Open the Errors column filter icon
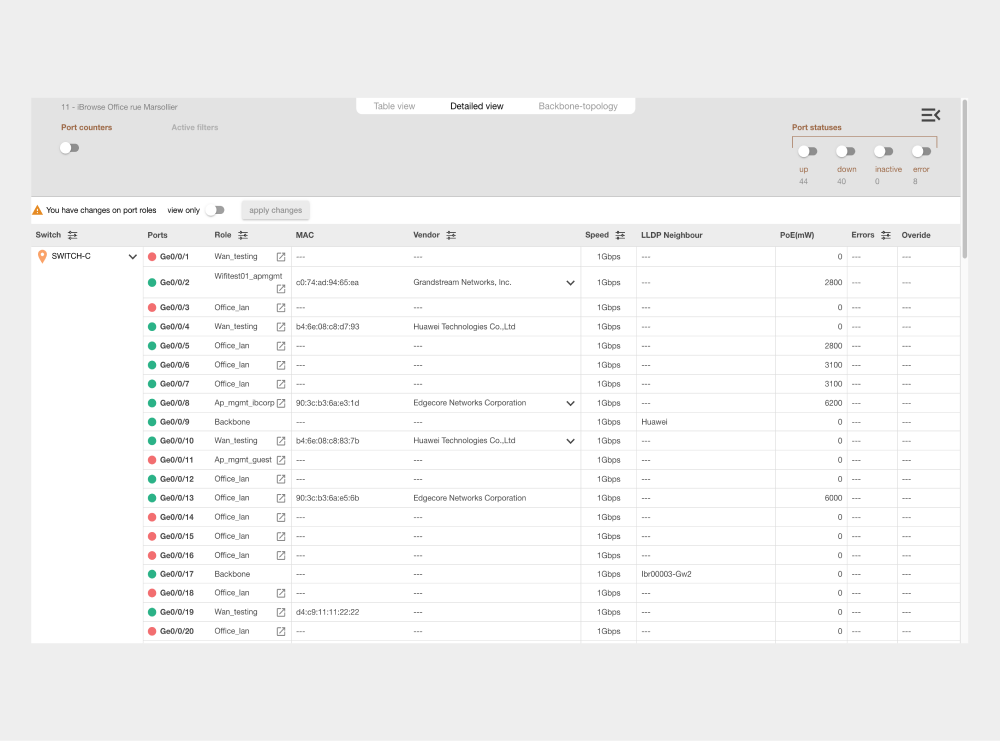Viewport: 1000px width, 741px height. pyautogui.click(x=886, y=235)
